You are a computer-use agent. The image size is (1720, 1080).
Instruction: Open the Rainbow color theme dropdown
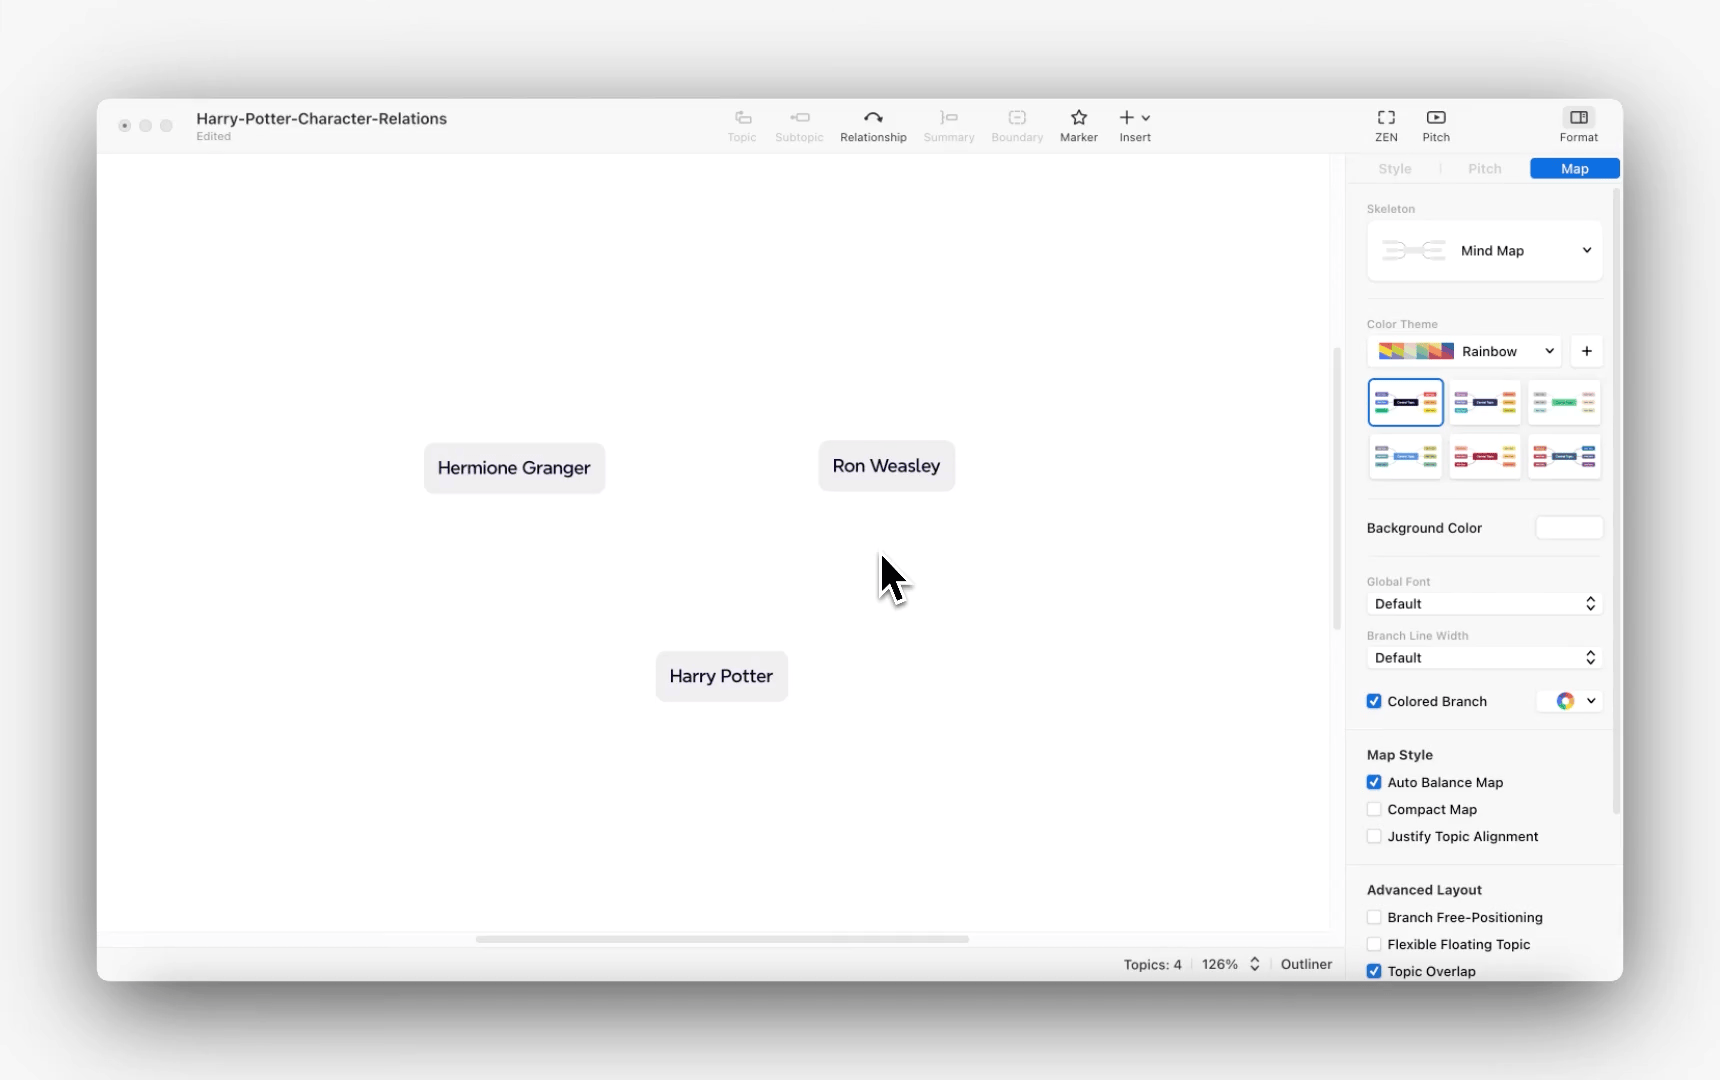click(x=1464, y=351)
